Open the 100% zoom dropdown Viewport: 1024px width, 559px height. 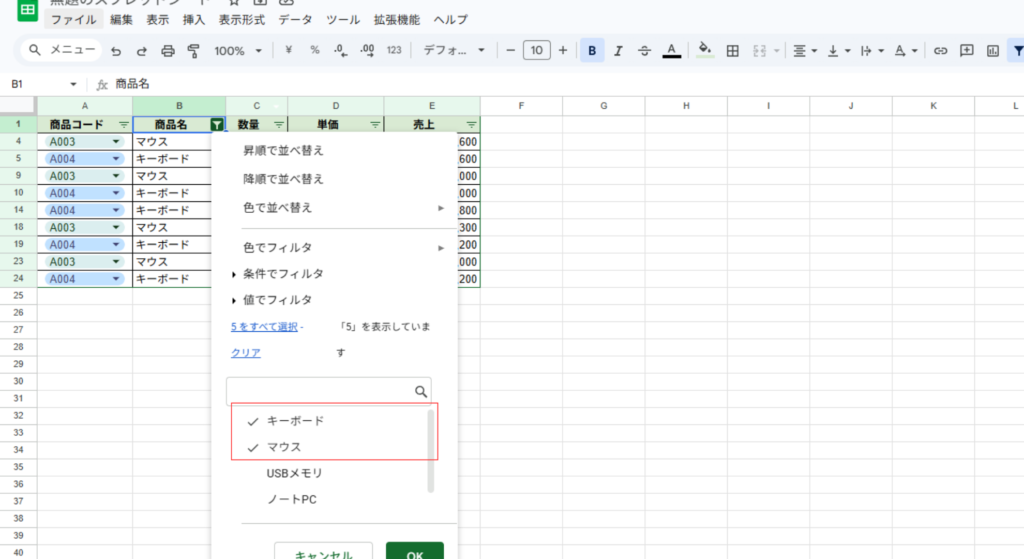click(x=238, y=51)
